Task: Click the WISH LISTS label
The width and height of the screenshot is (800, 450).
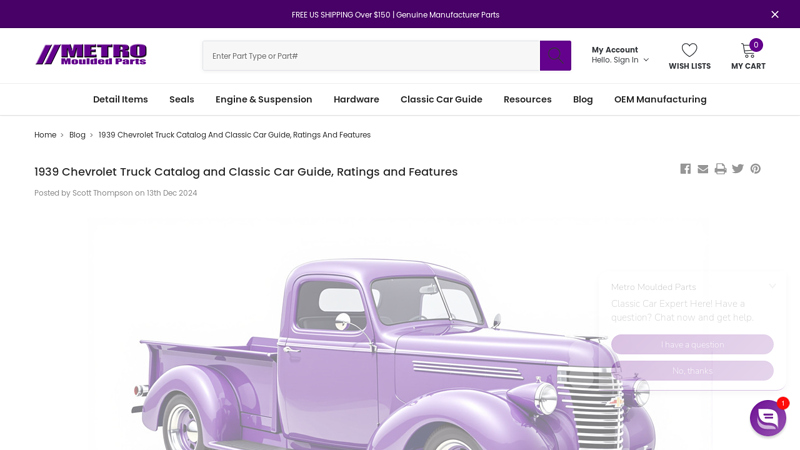Action: [689, 66]
